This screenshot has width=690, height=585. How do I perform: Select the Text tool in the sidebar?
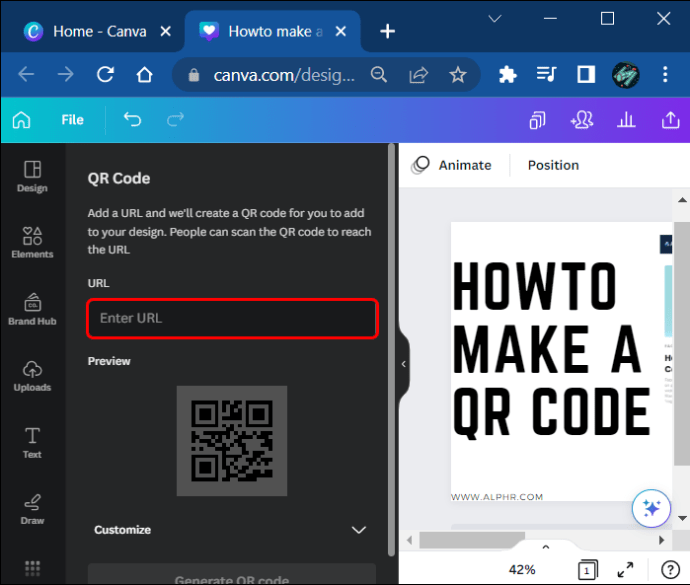32,443
